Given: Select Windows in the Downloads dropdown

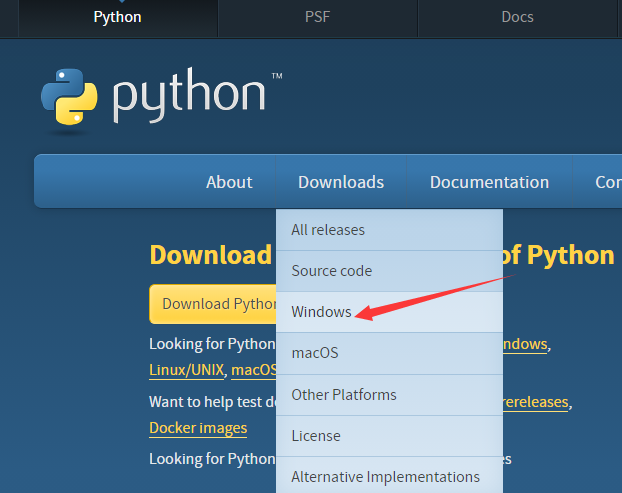Looking at the screenshot, I should click(390, 312).
